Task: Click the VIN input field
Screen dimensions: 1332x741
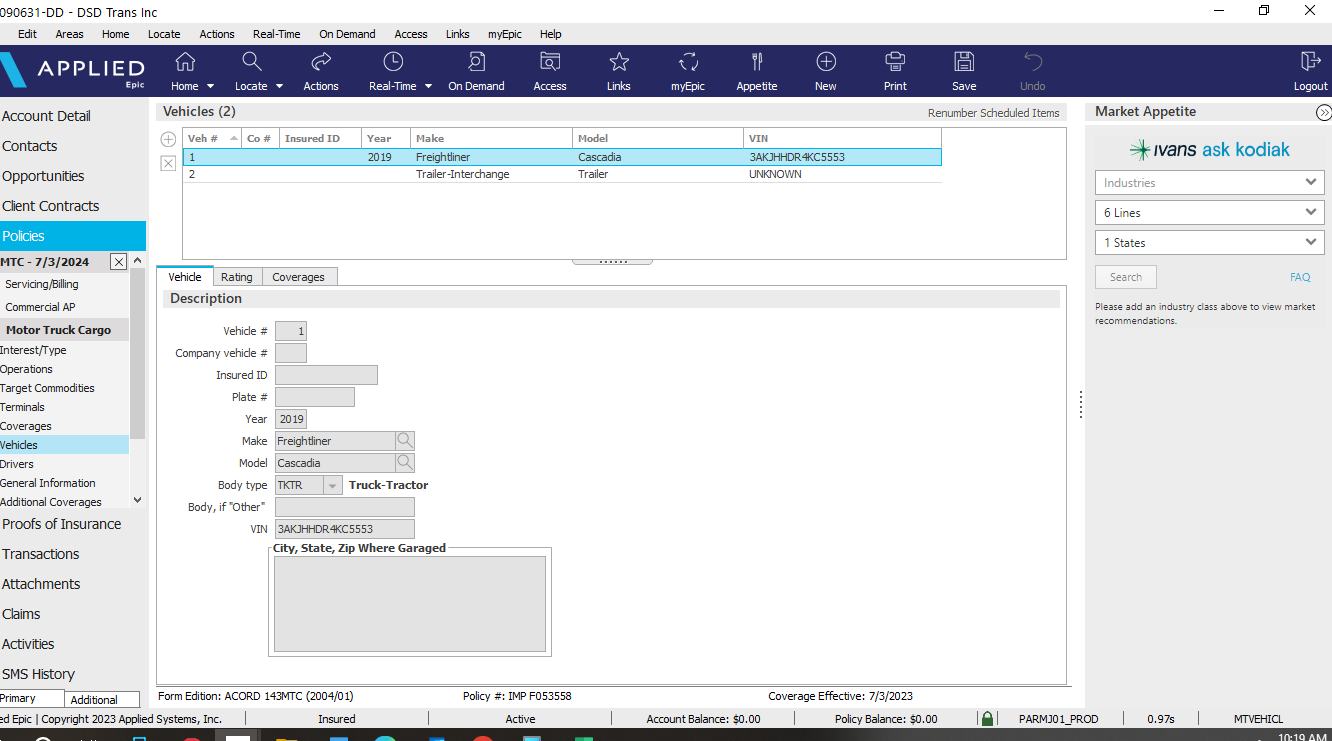Action: click(344, 529)
